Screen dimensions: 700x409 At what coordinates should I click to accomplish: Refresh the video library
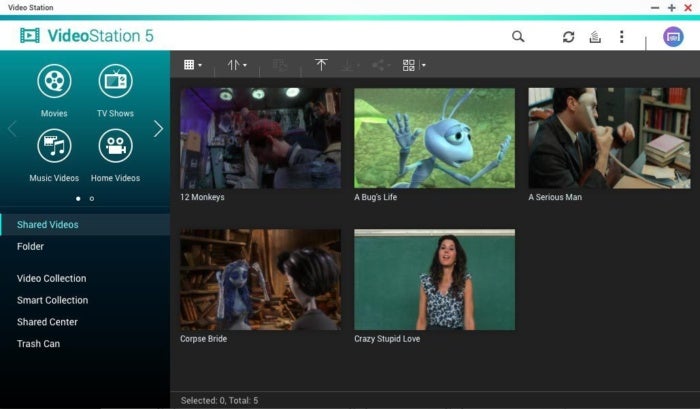[x=568, y=37]
